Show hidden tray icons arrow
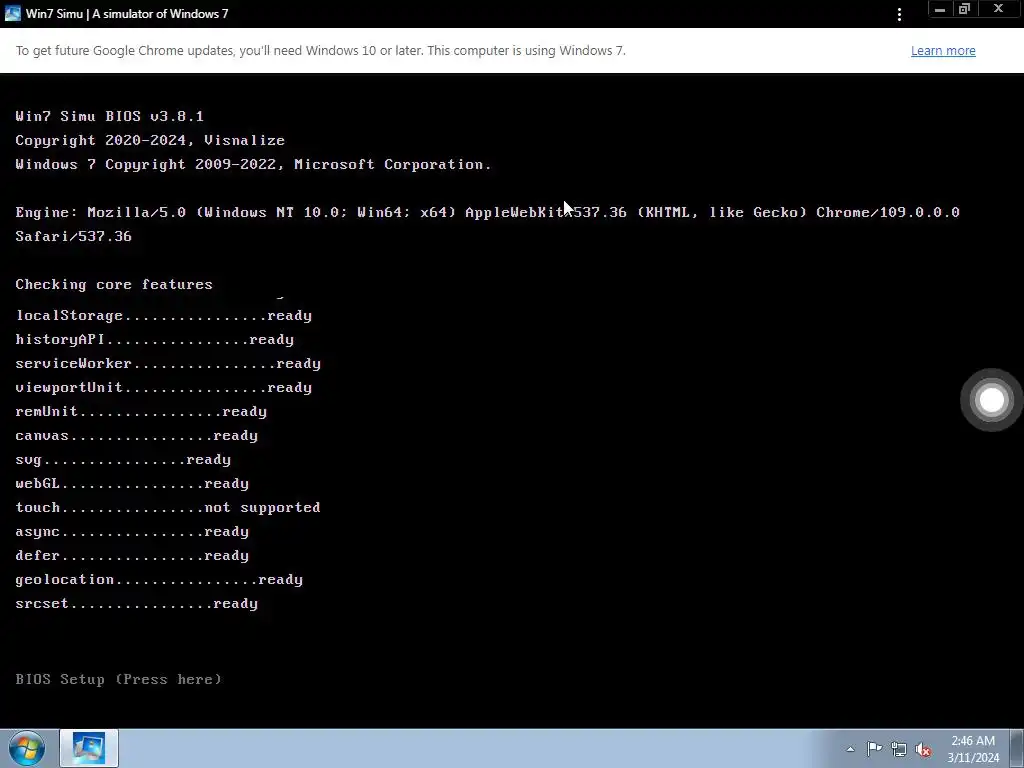 [850, 749]
